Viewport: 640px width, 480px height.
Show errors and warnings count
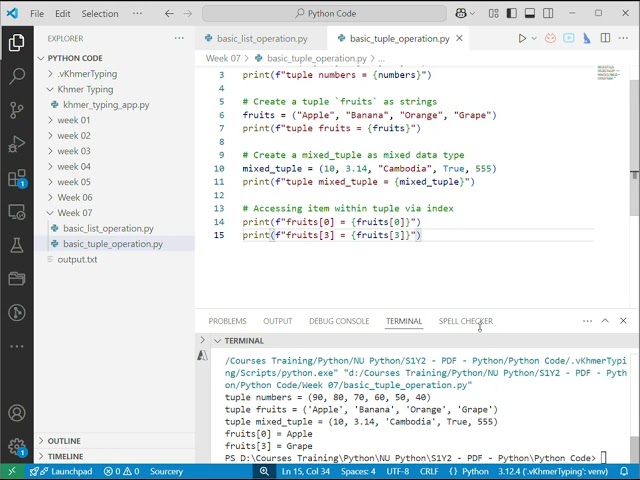tap(122, 471)
